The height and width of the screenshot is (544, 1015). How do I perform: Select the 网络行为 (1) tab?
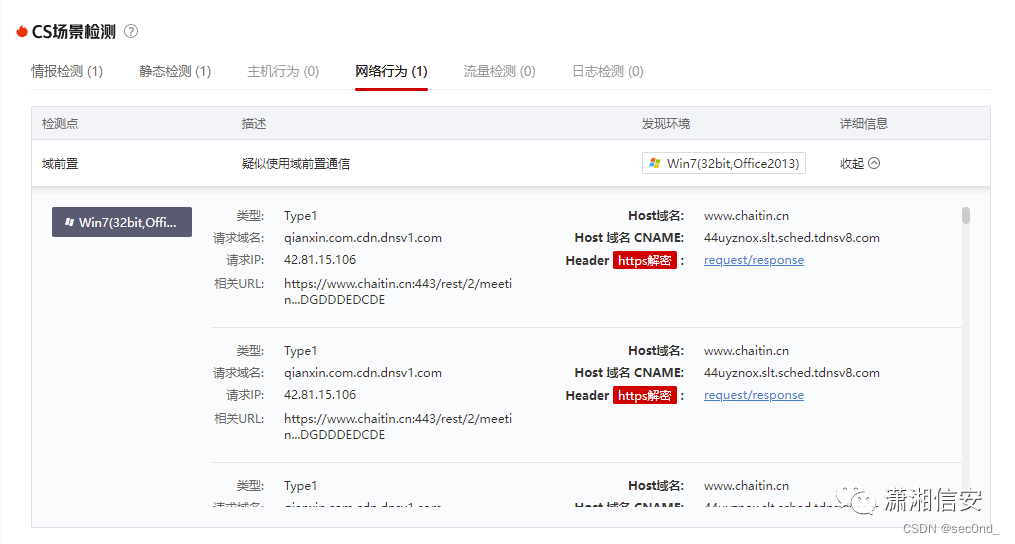(392, 71)
